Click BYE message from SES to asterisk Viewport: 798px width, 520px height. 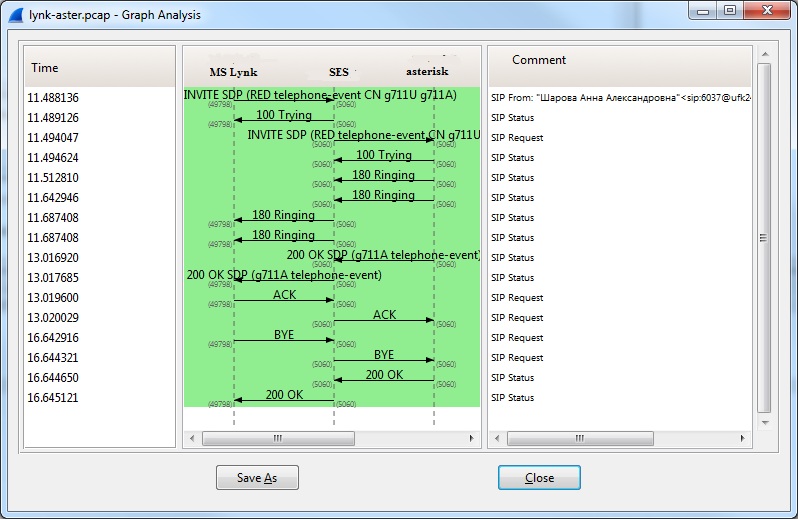pyautogui.click(x=384, y=355)
